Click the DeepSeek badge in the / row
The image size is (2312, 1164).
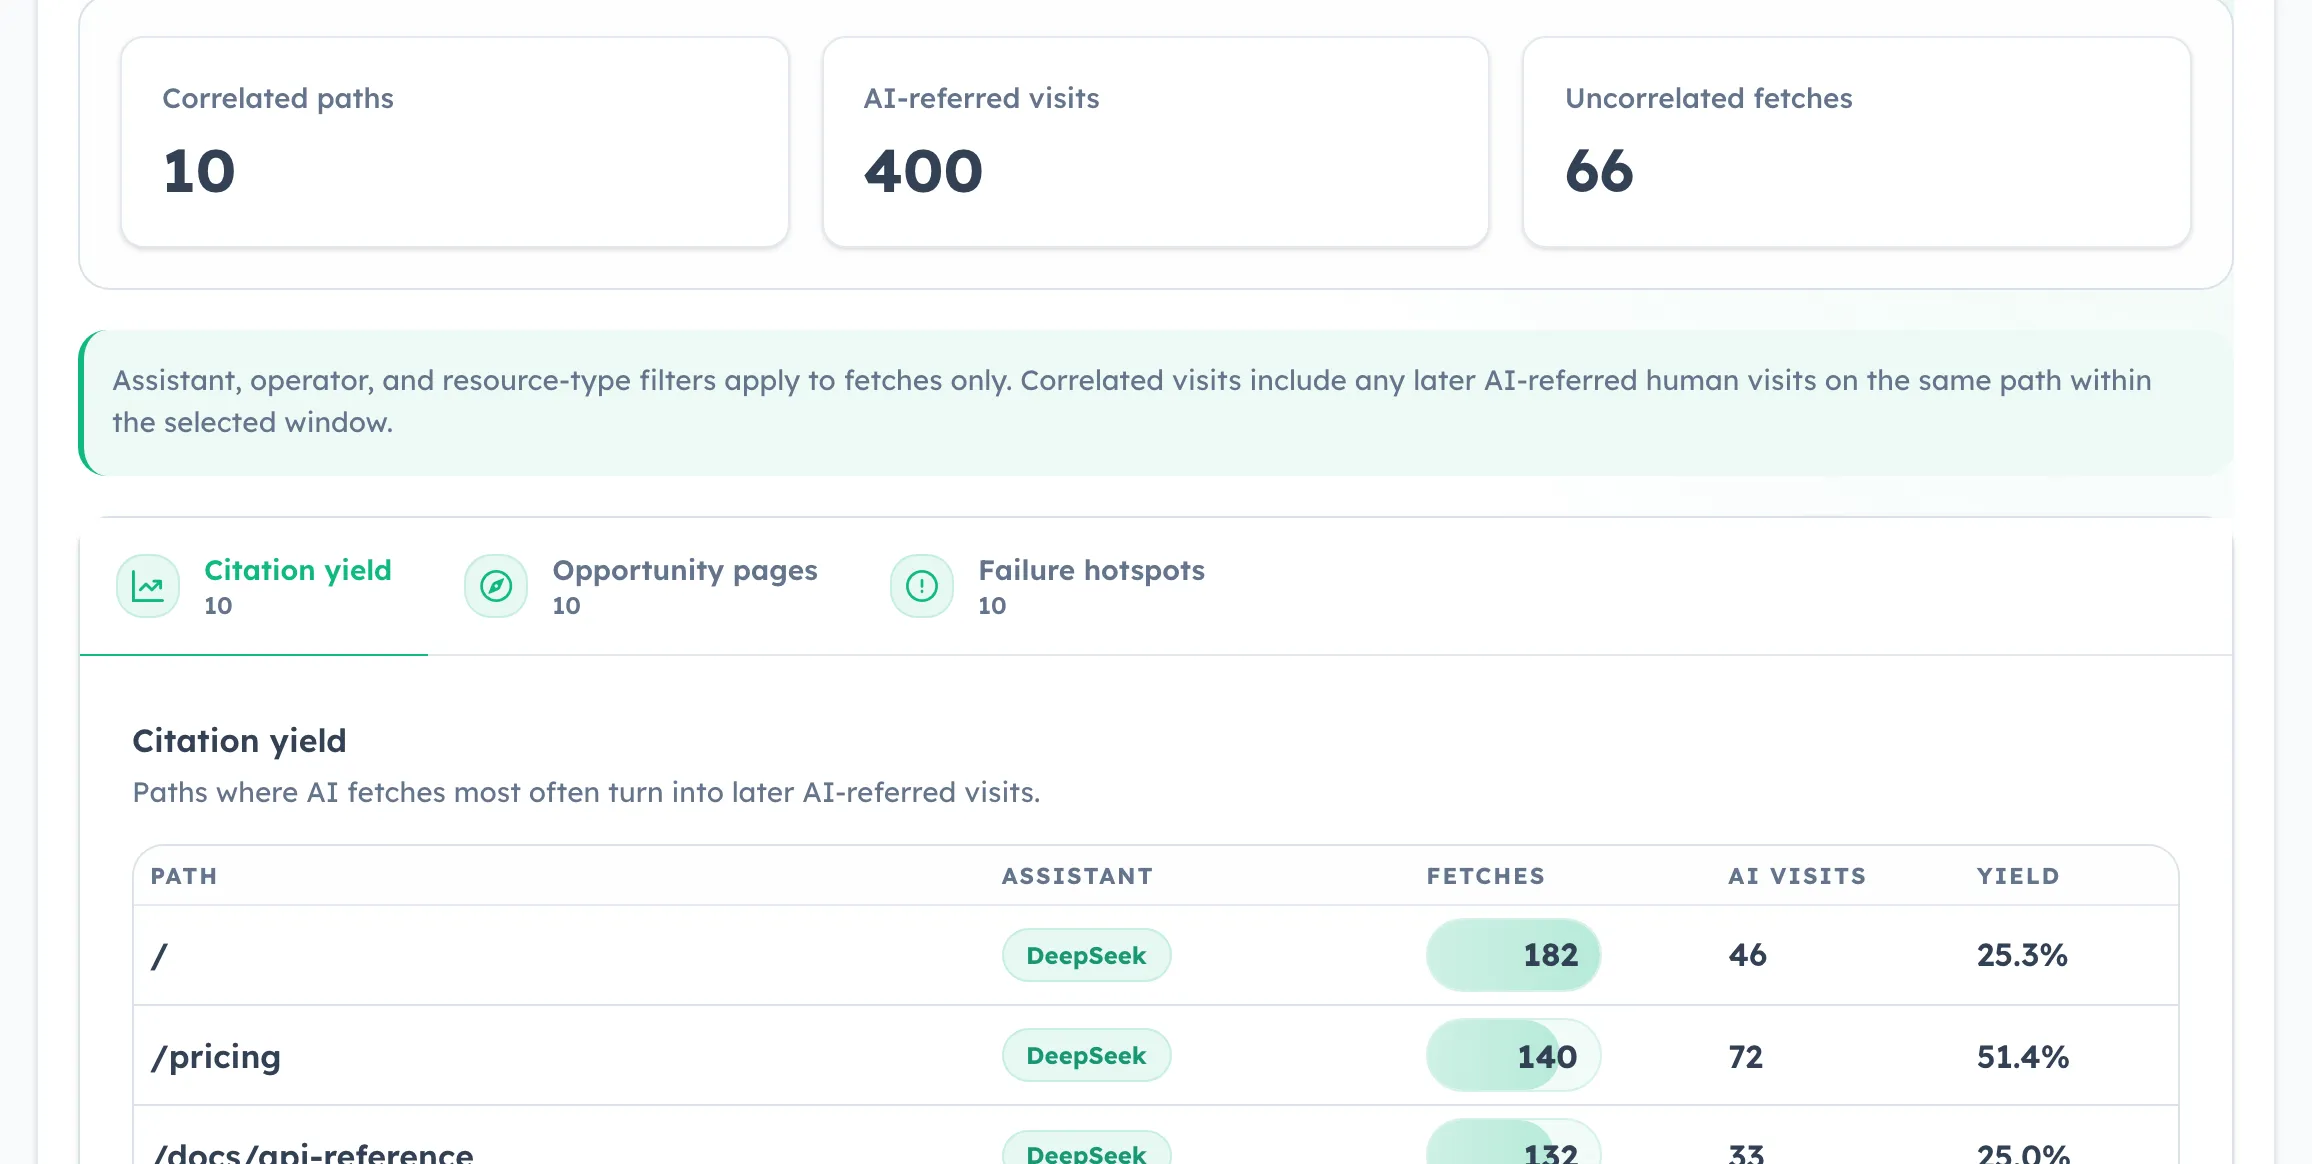tap(1086, 955)
